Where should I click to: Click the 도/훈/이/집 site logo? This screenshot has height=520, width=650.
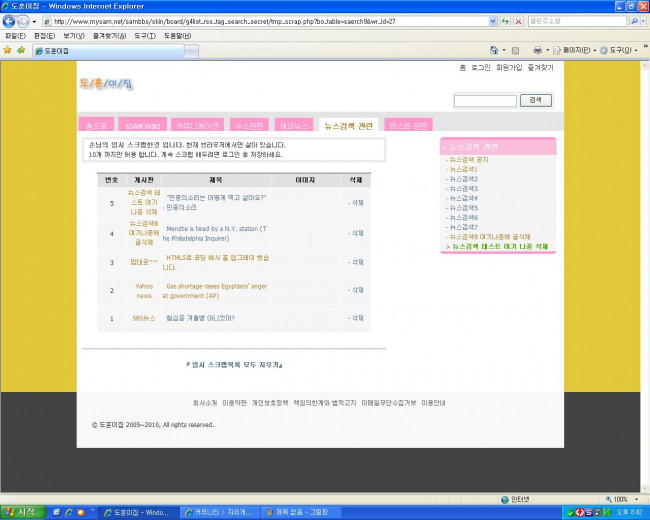pos(106,84)
